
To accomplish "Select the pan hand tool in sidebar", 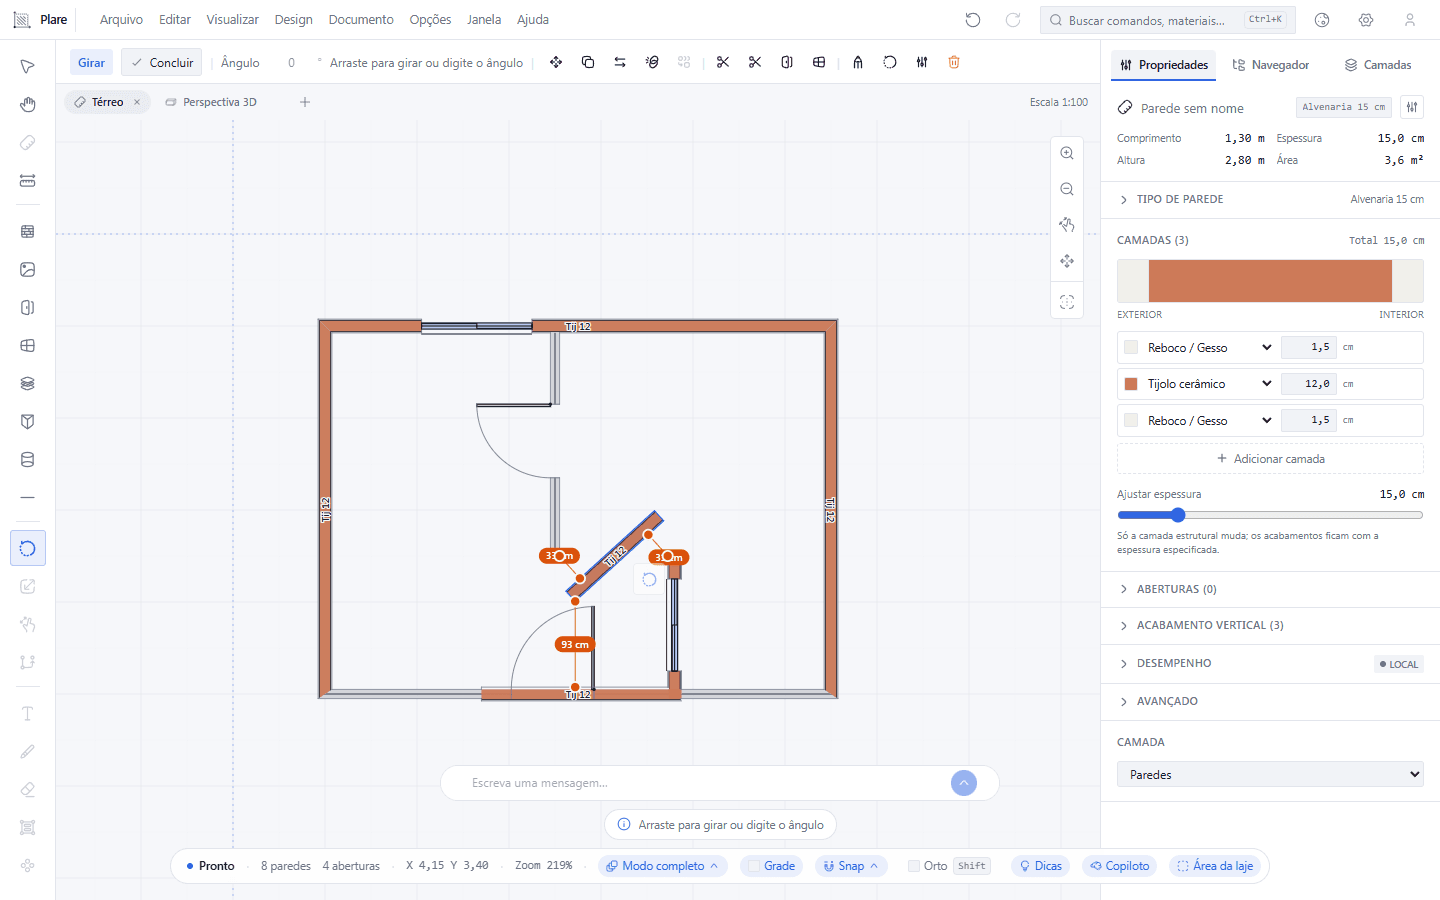I will pyautogui.click(x=28, y=104).
